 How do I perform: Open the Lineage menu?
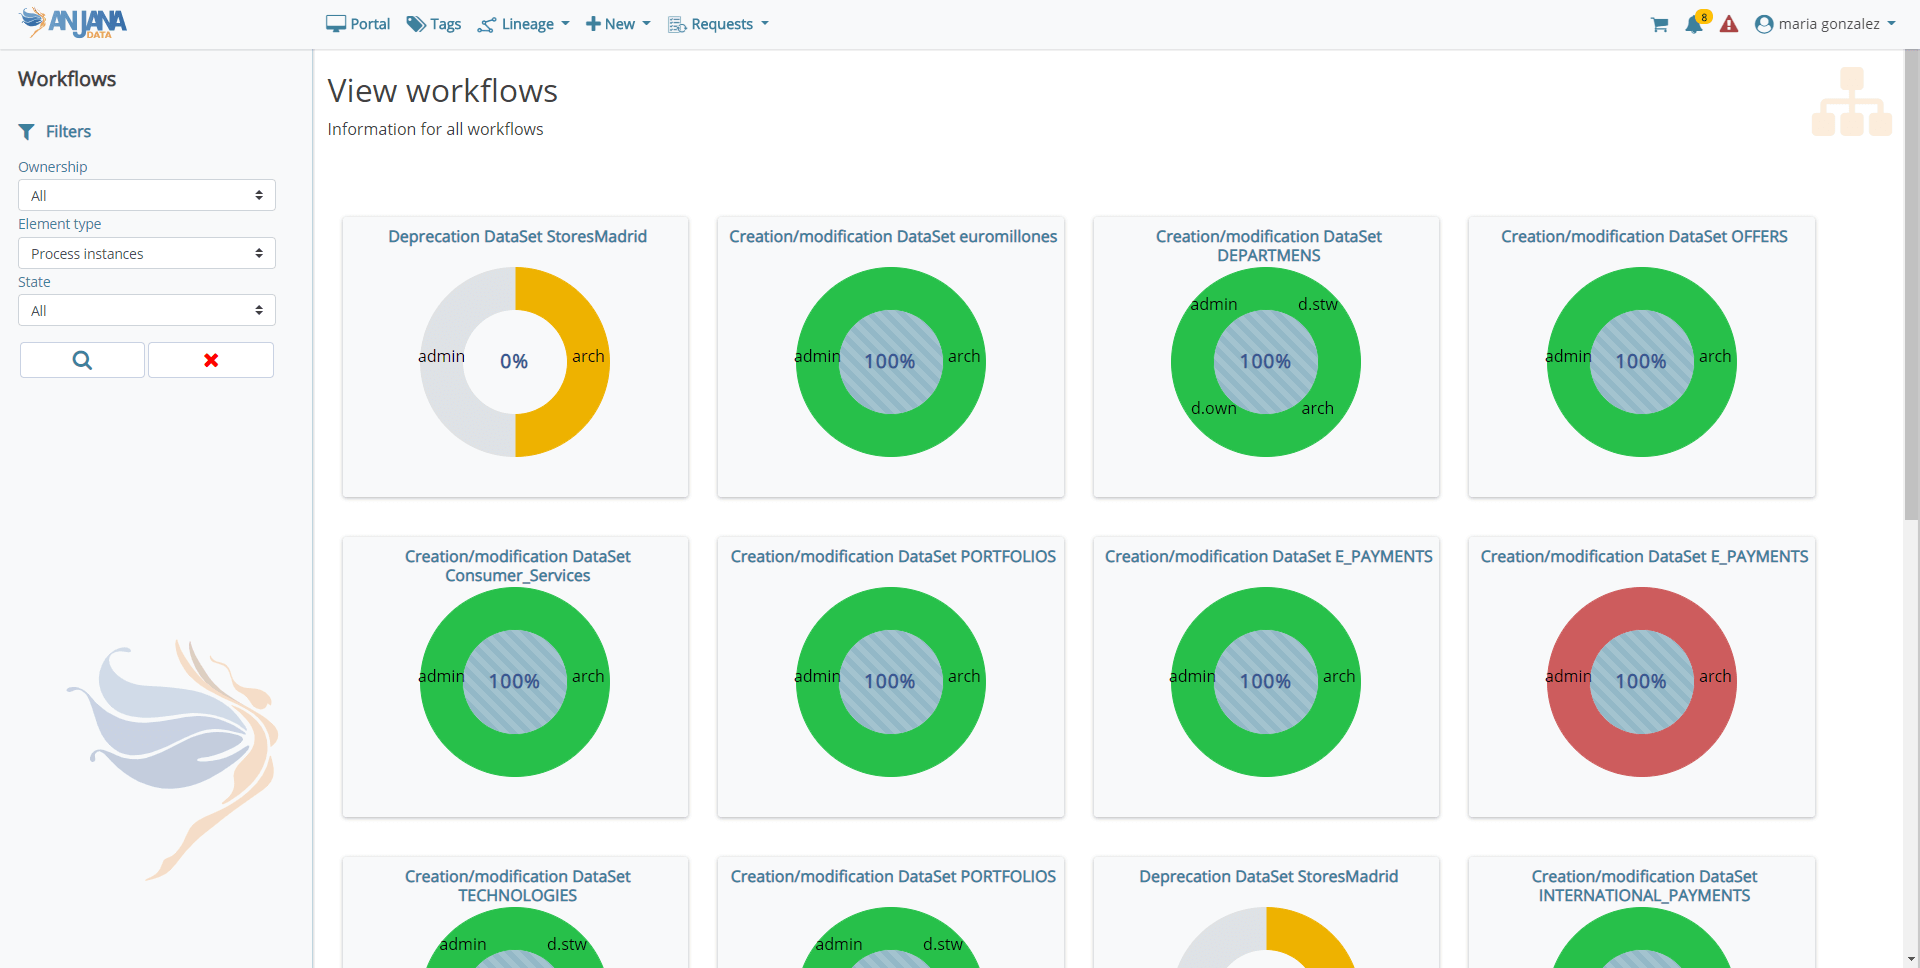click(524, 24)
